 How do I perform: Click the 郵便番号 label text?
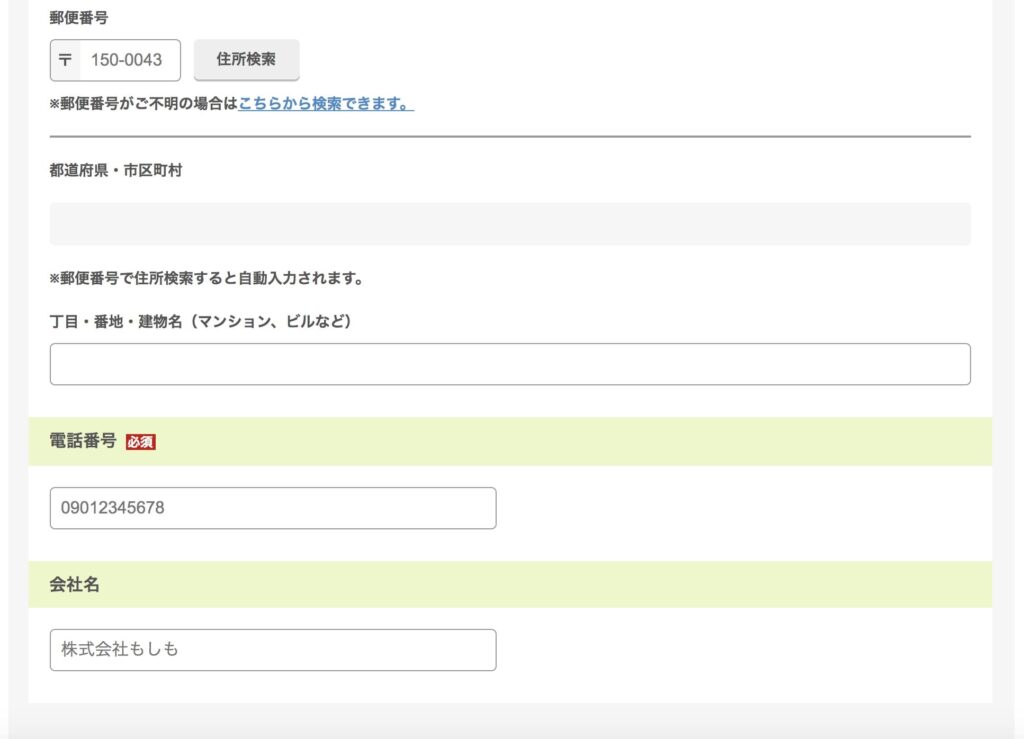tap(79, 18)
